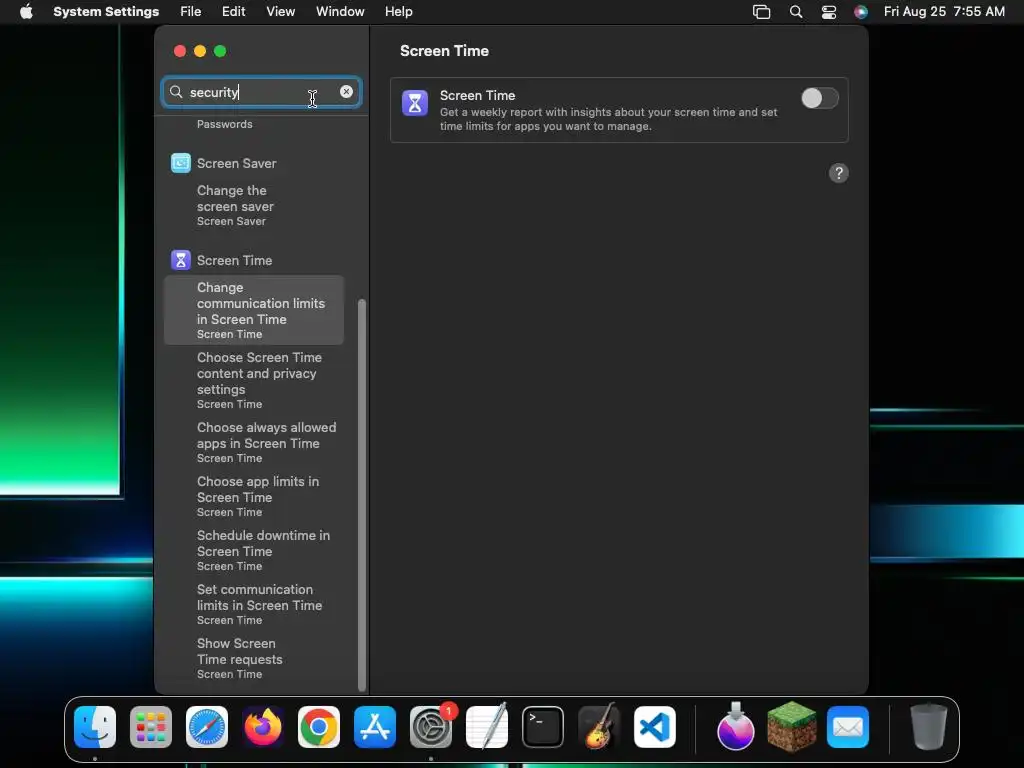Open Set communication limits in Screen Time

pos(253,604)
